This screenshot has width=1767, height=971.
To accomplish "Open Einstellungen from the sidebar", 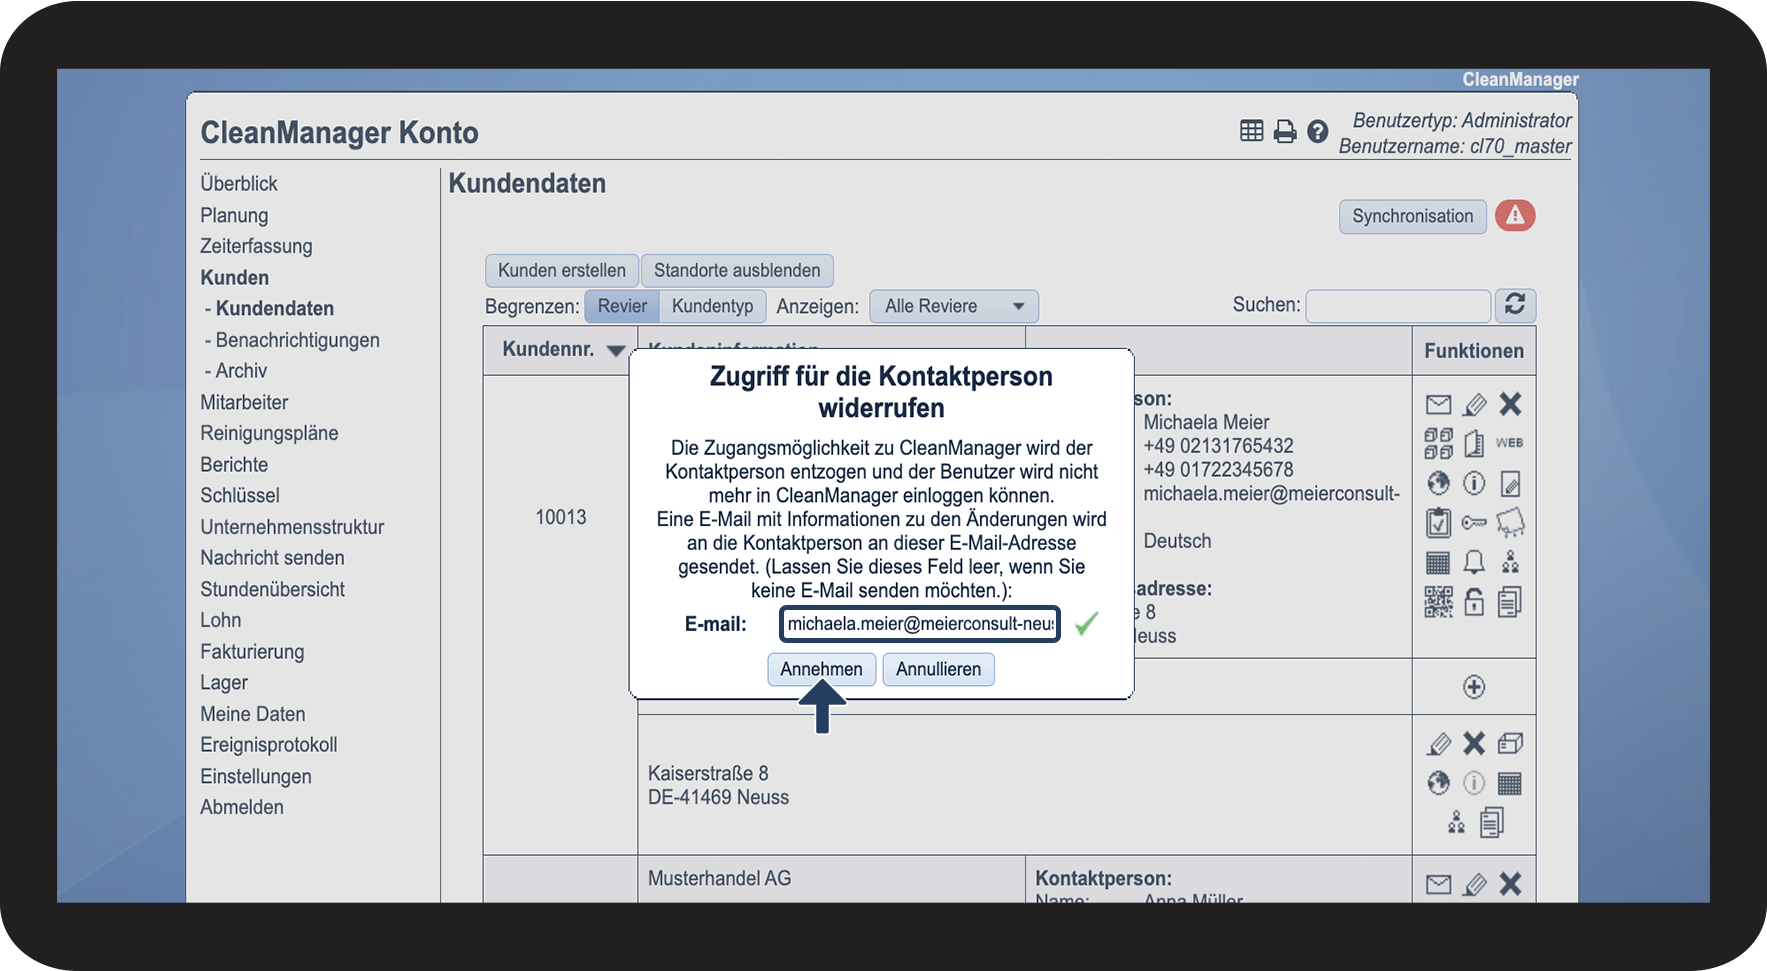I will click(256, 777).
